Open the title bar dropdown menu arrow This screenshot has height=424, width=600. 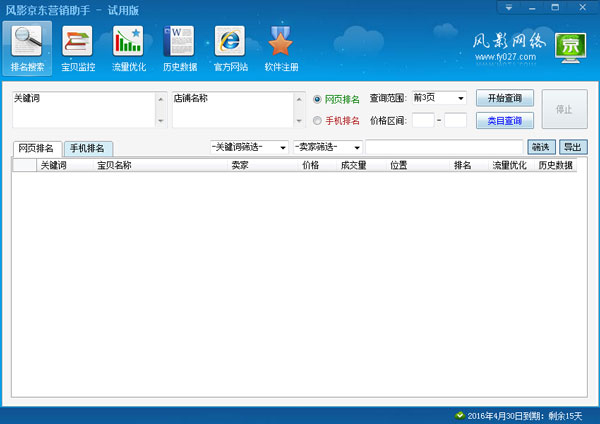pos(509,7)
